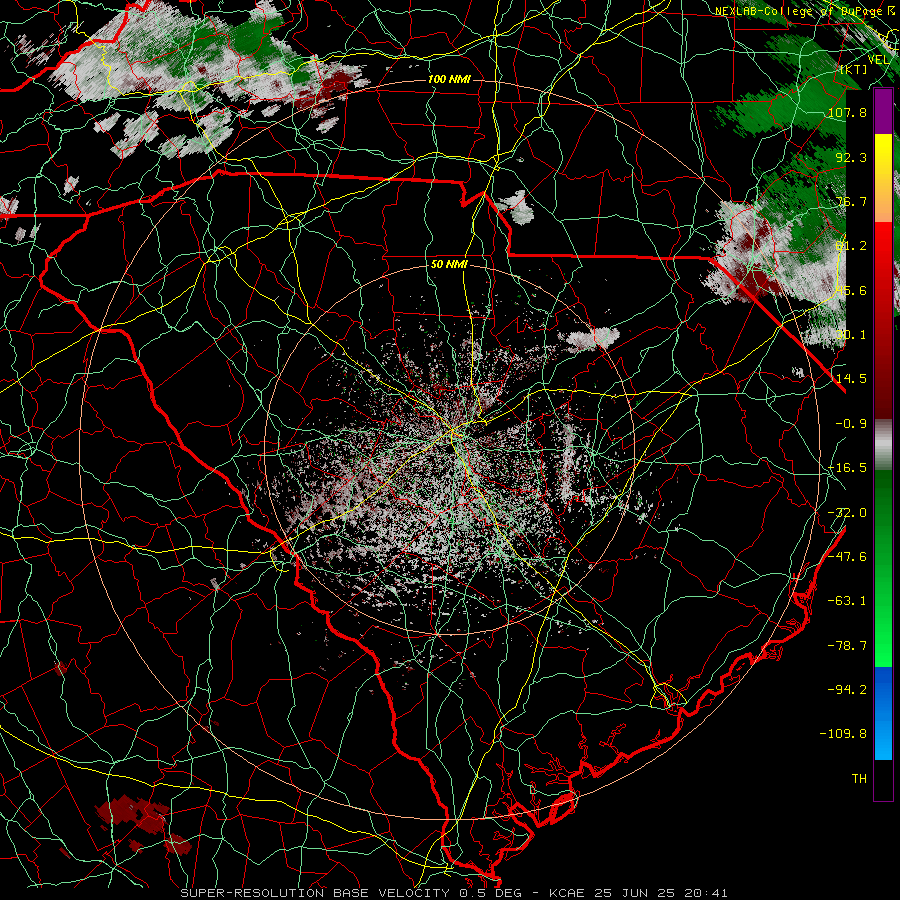
Task: Click the gray near-zero color bar segment
Action: (883, 445)
